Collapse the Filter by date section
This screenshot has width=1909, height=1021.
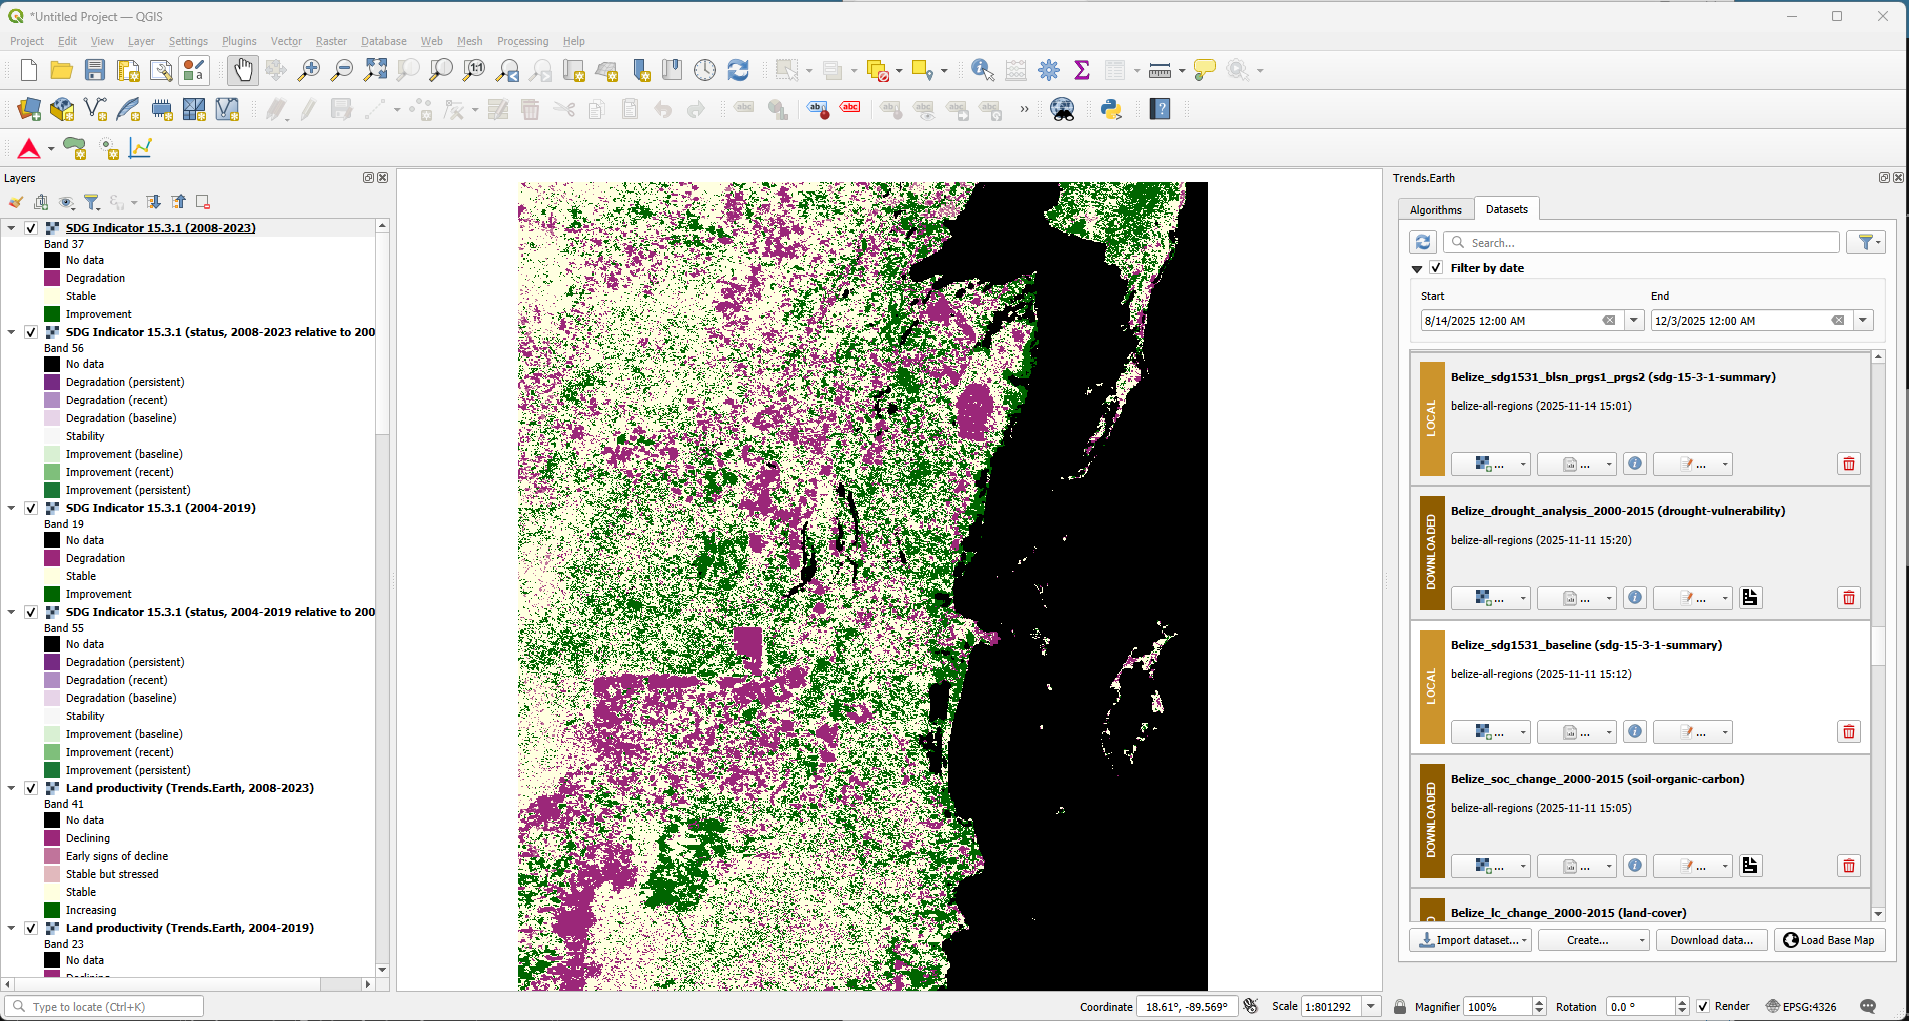tap(1417, 269)
